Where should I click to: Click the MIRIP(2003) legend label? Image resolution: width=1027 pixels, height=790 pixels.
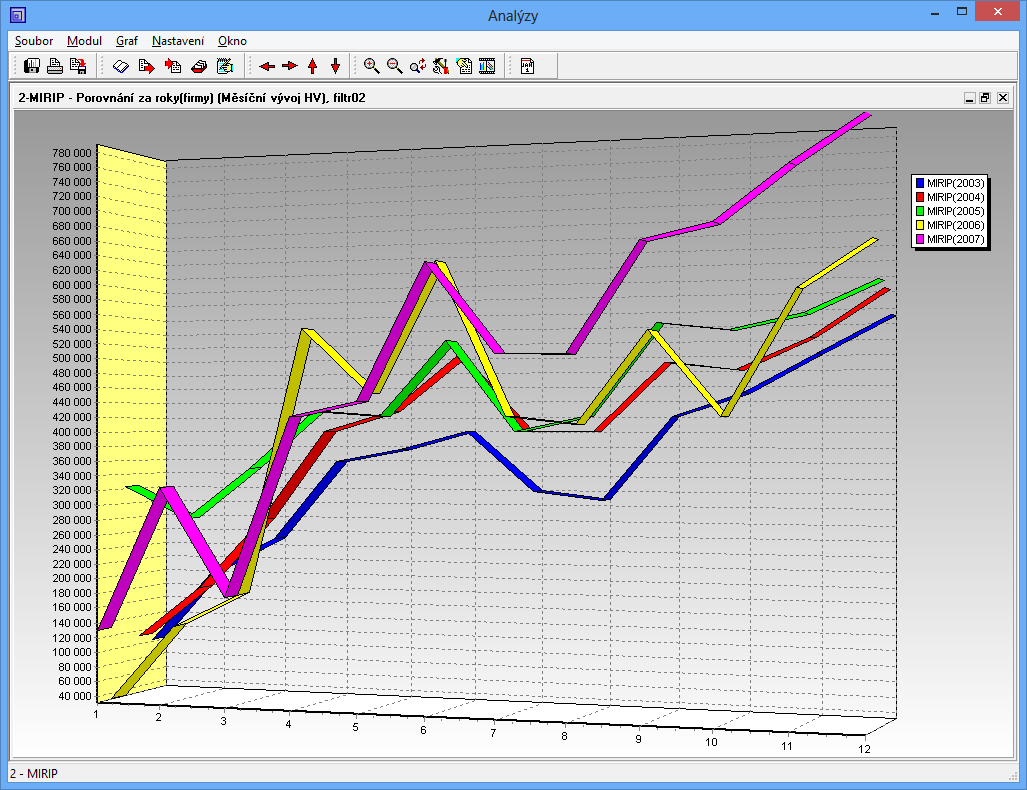(956, 183)
